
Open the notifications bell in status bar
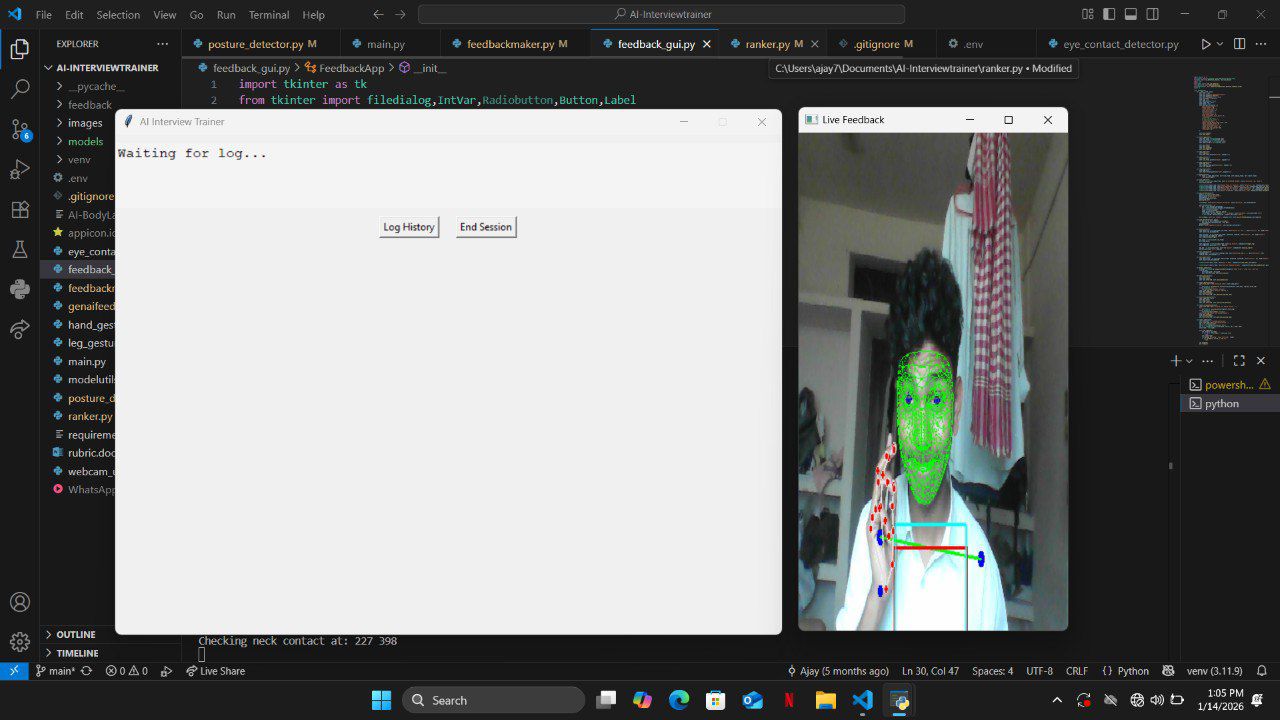[1259, 671]
